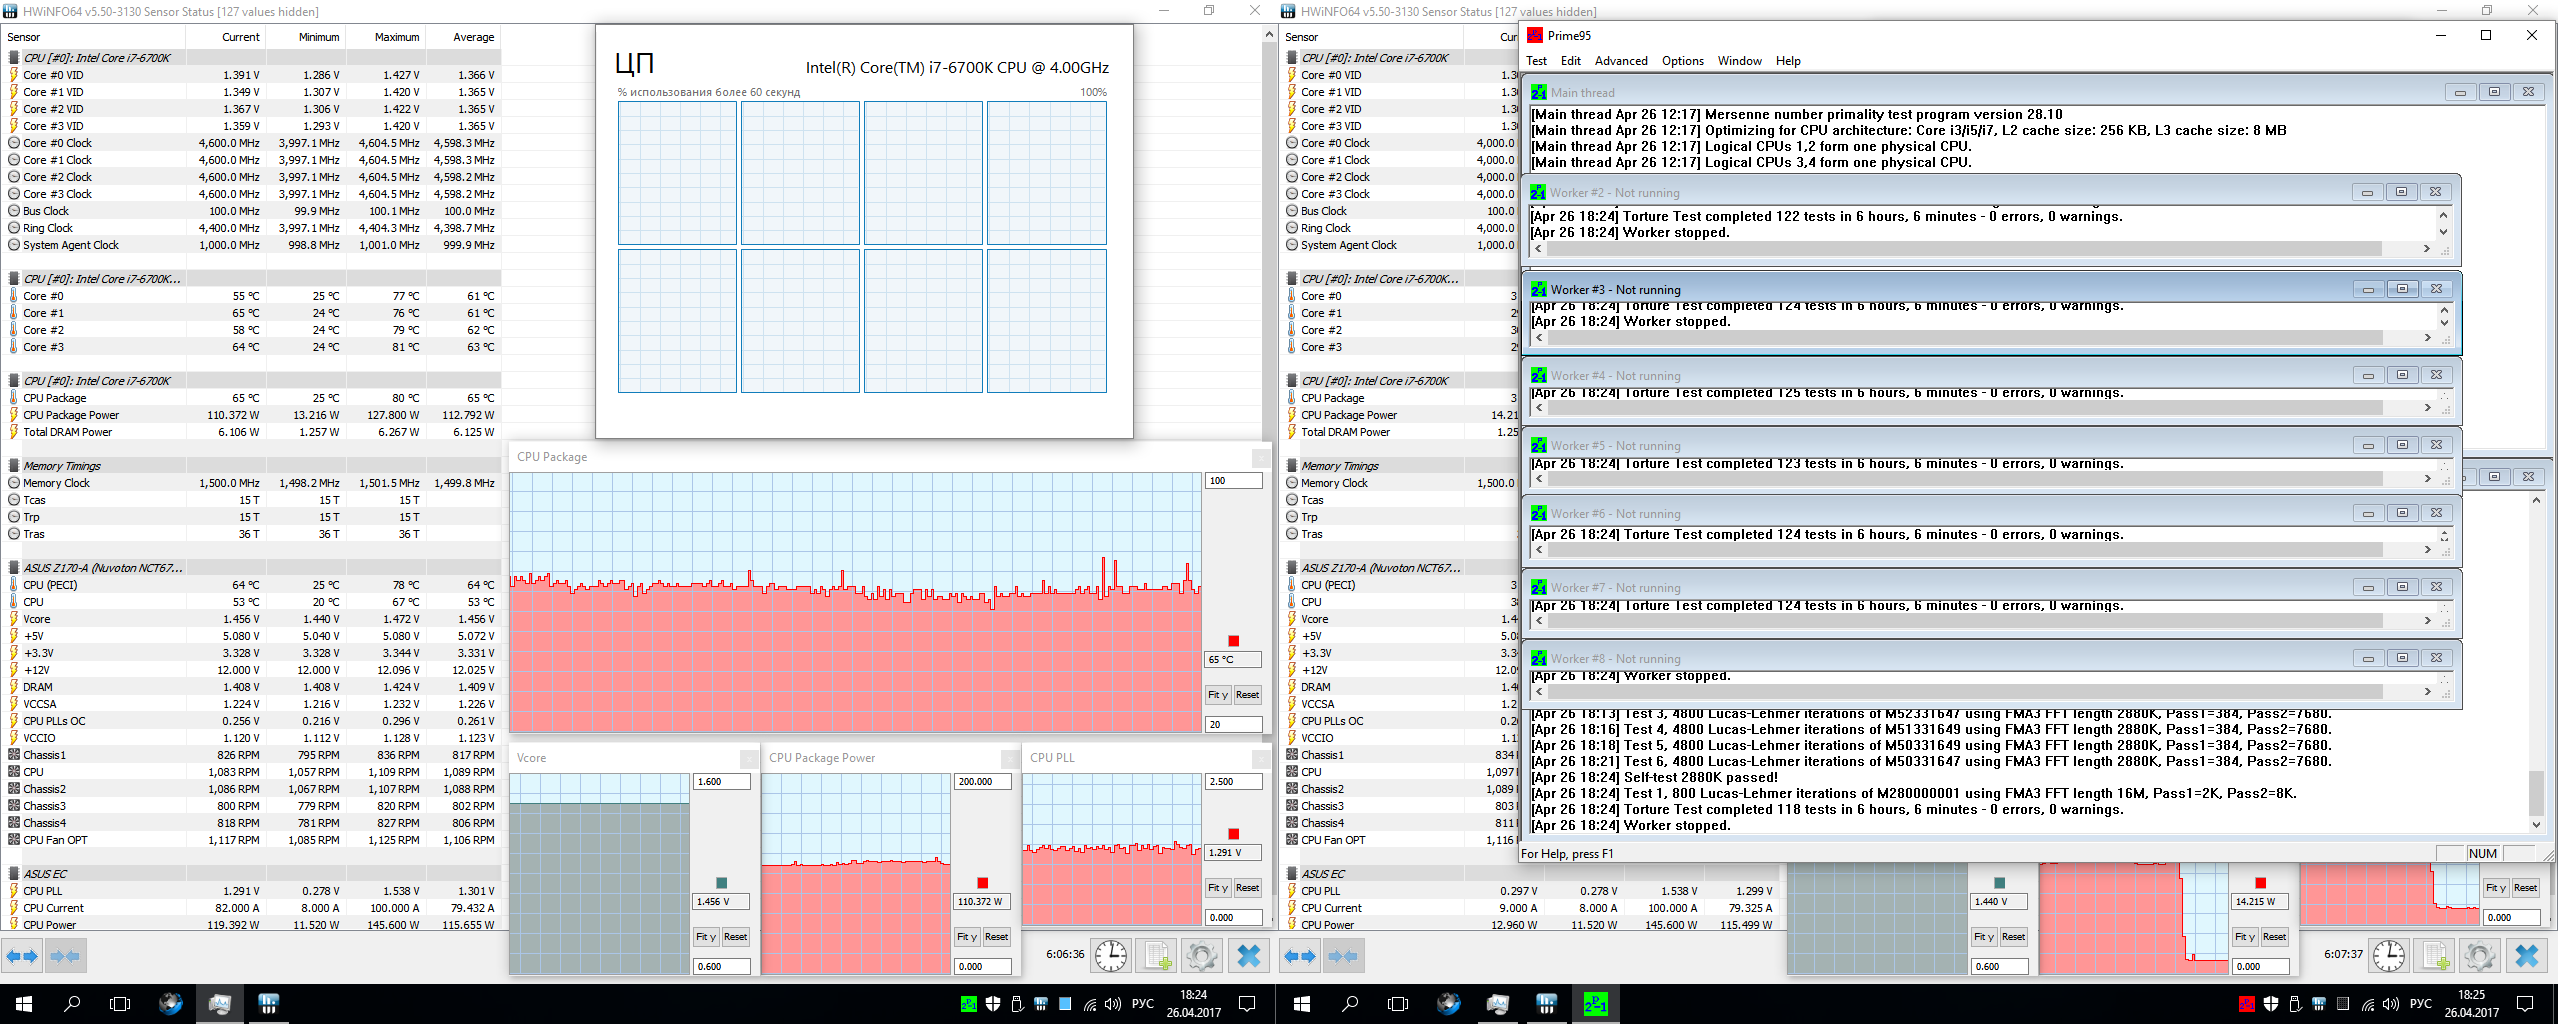
Task: Select CPU Package Power row showing 110.372 W
Action: click(250, 415)
